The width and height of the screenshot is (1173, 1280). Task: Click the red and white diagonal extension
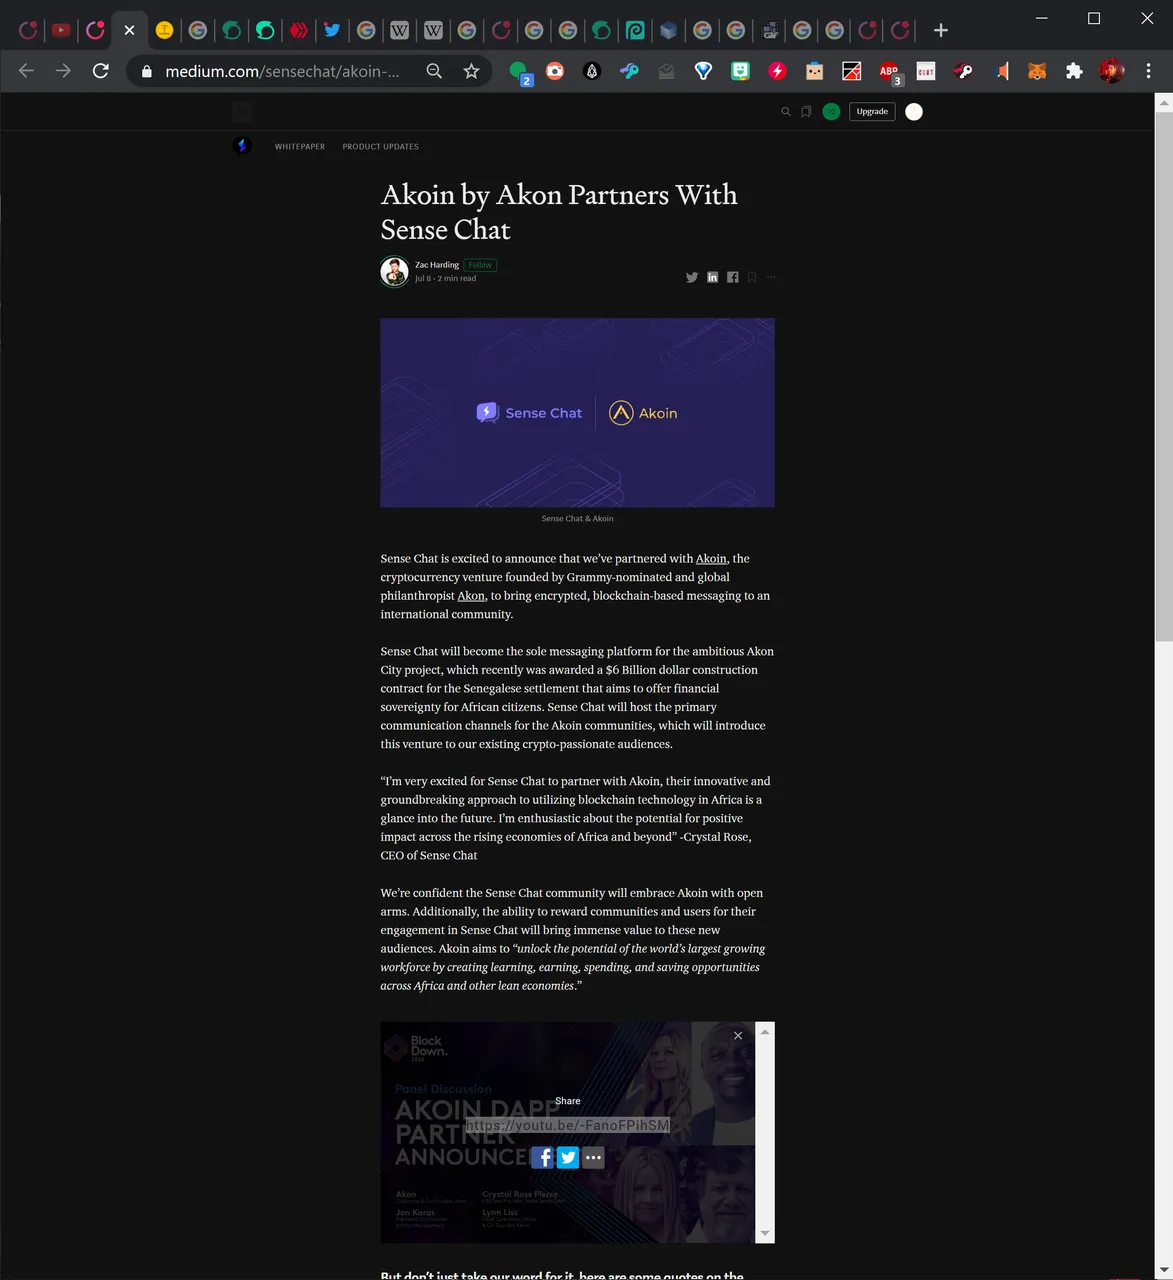851,71
